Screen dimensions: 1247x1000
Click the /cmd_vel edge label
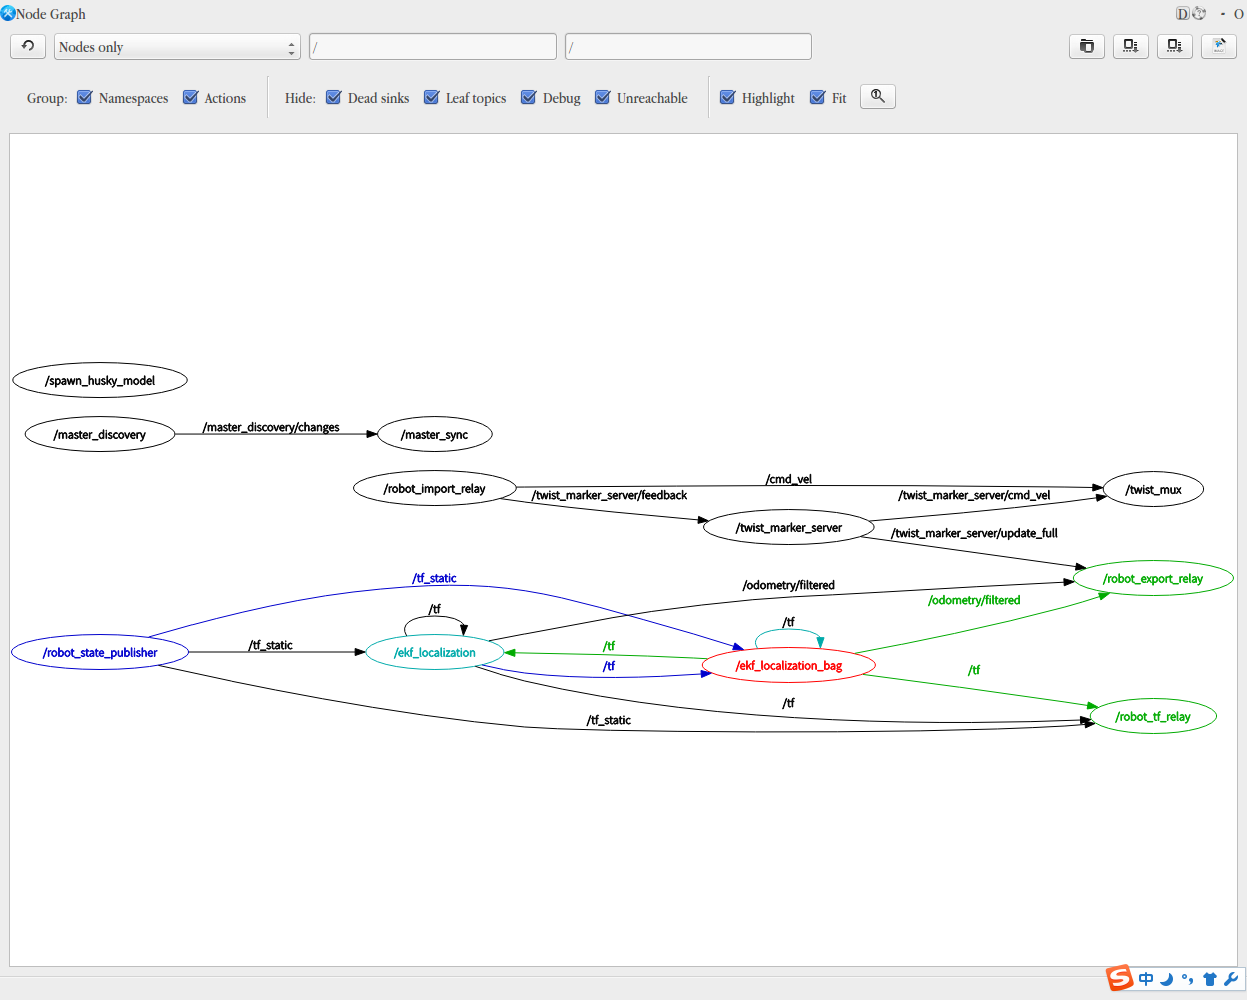(789, 479)
